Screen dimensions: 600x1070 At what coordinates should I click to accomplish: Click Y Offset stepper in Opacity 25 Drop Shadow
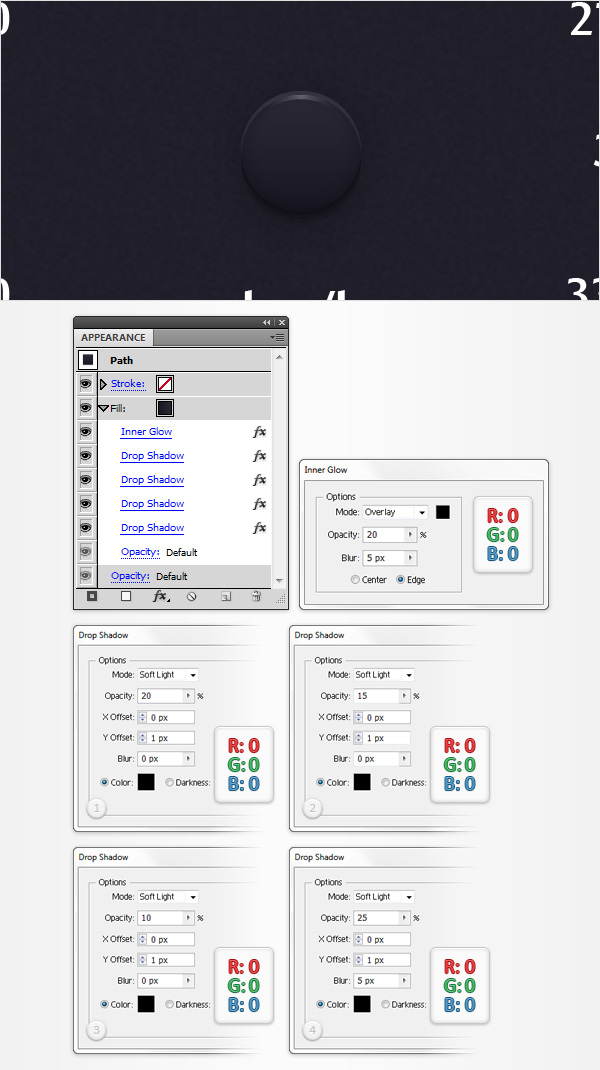pos(358,960)
